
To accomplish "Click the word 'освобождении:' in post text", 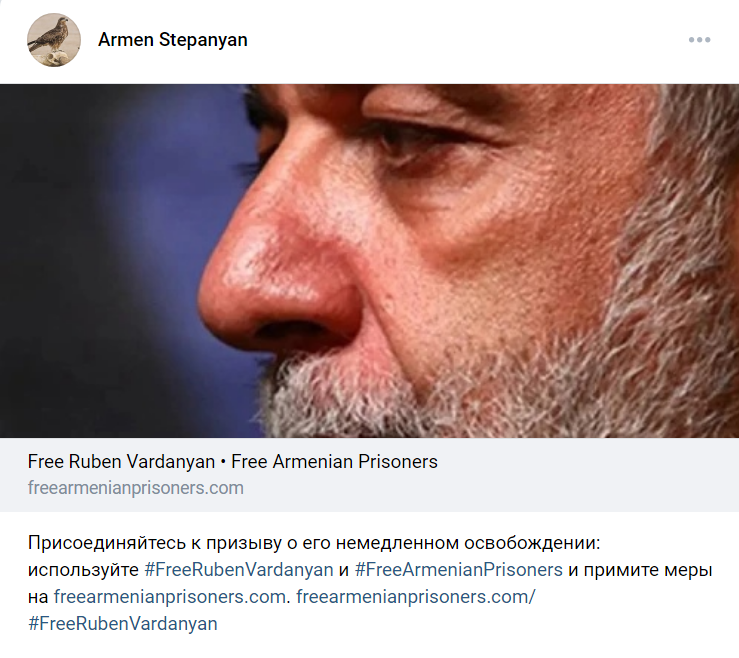I will [532, 543].
